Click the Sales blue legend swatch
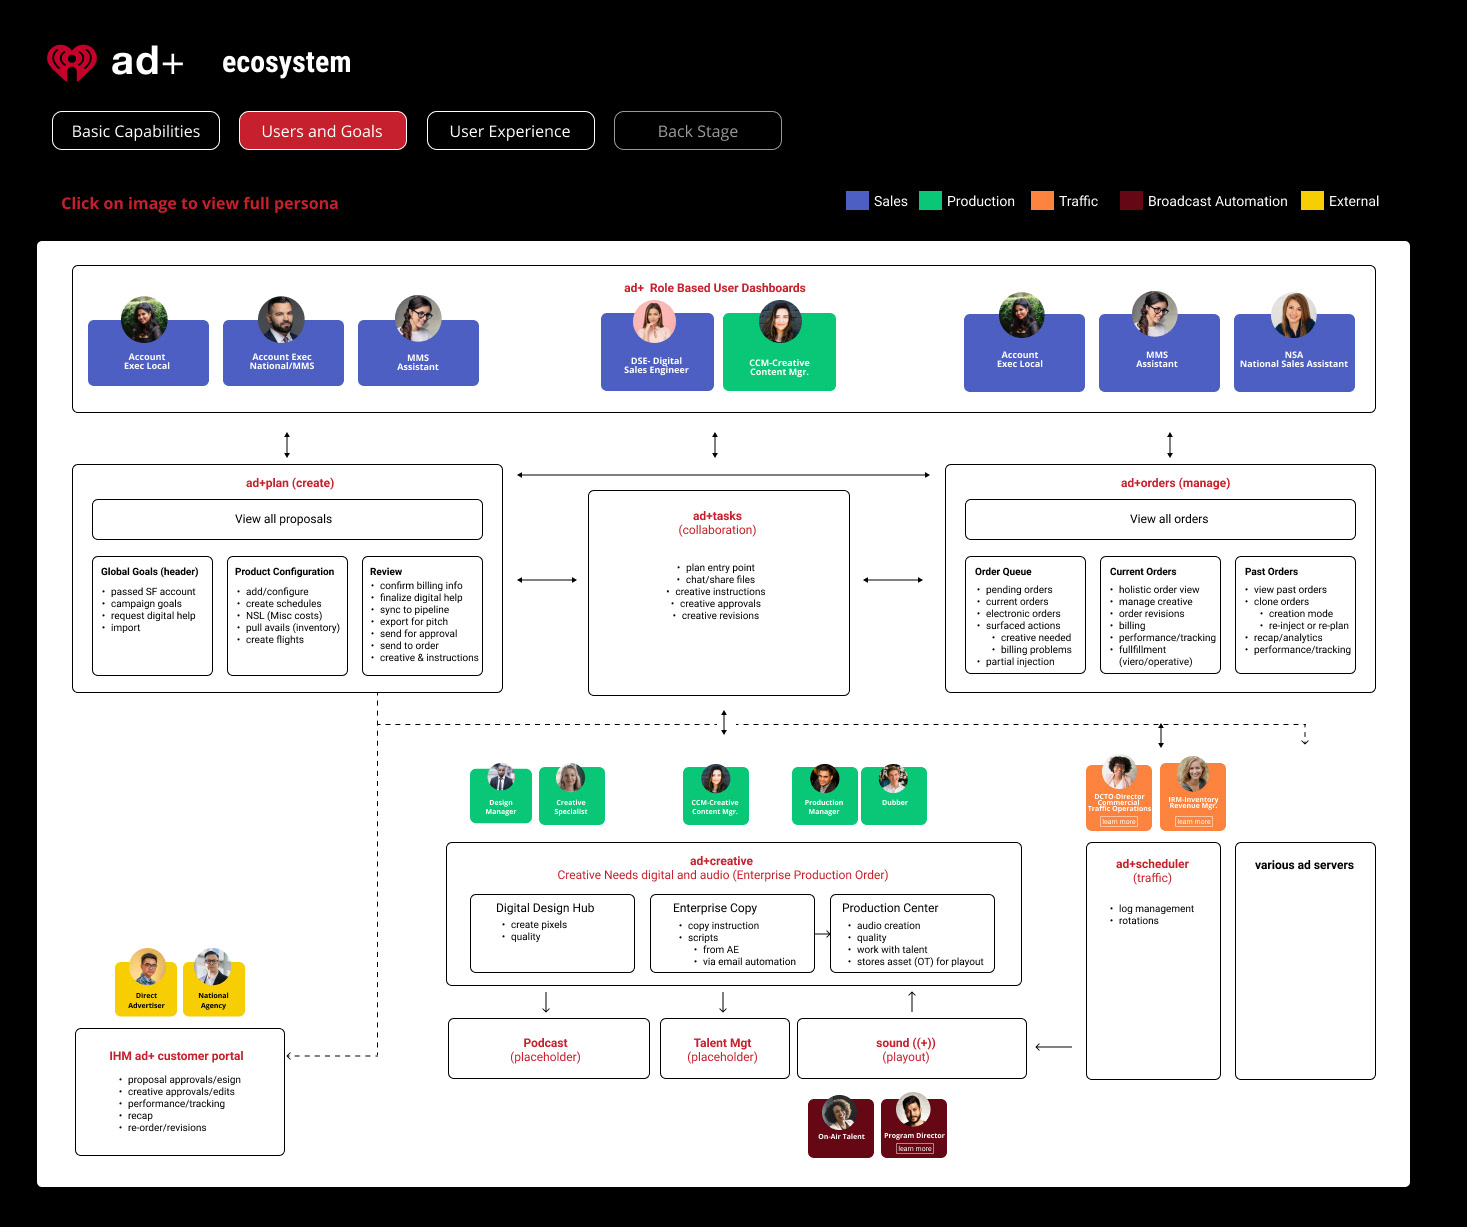Viewport: 1467px width, 1227px height. pos(857,200)
